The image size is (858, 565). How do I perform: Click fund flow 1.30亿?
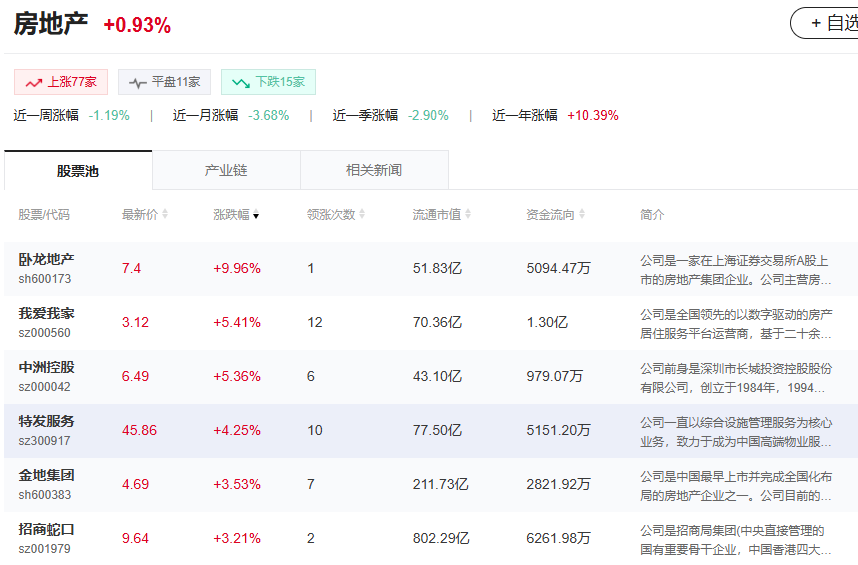point(547,323)
